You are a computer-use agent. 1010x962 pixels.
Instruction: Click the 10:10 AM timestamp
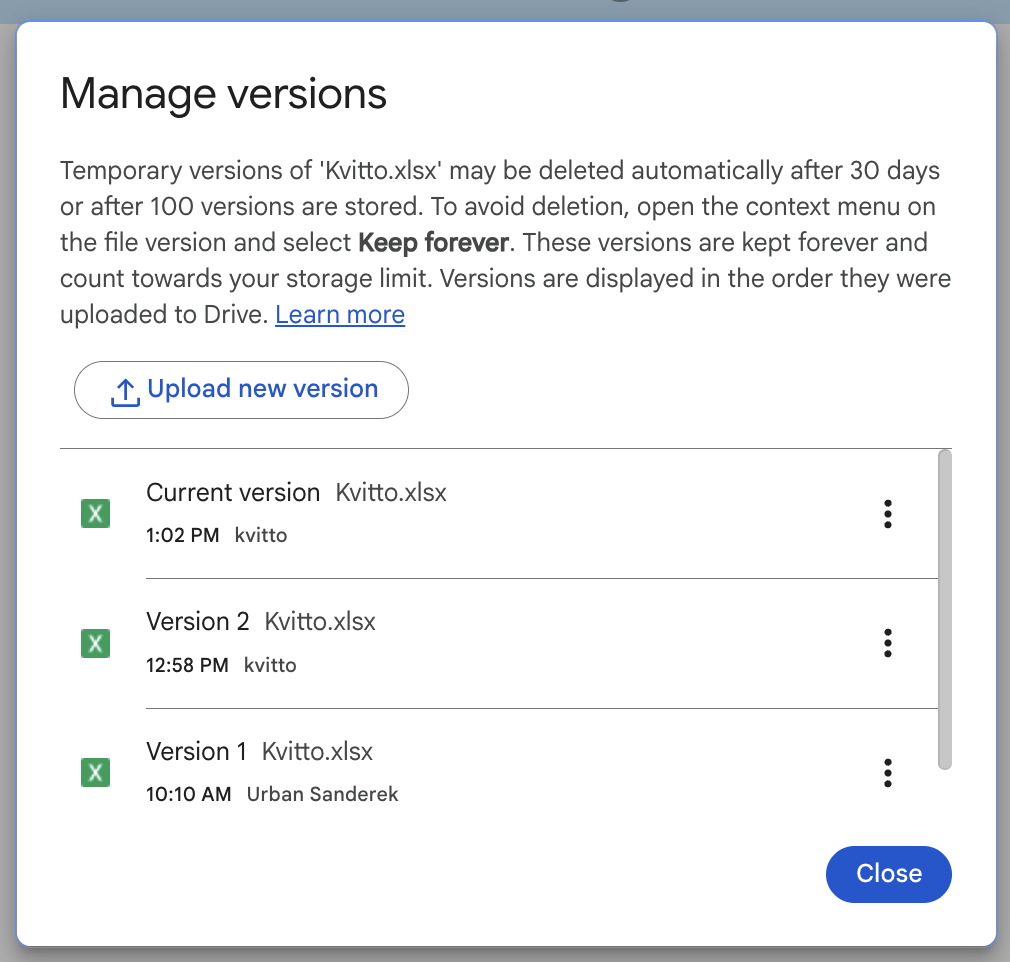(188, 795)
